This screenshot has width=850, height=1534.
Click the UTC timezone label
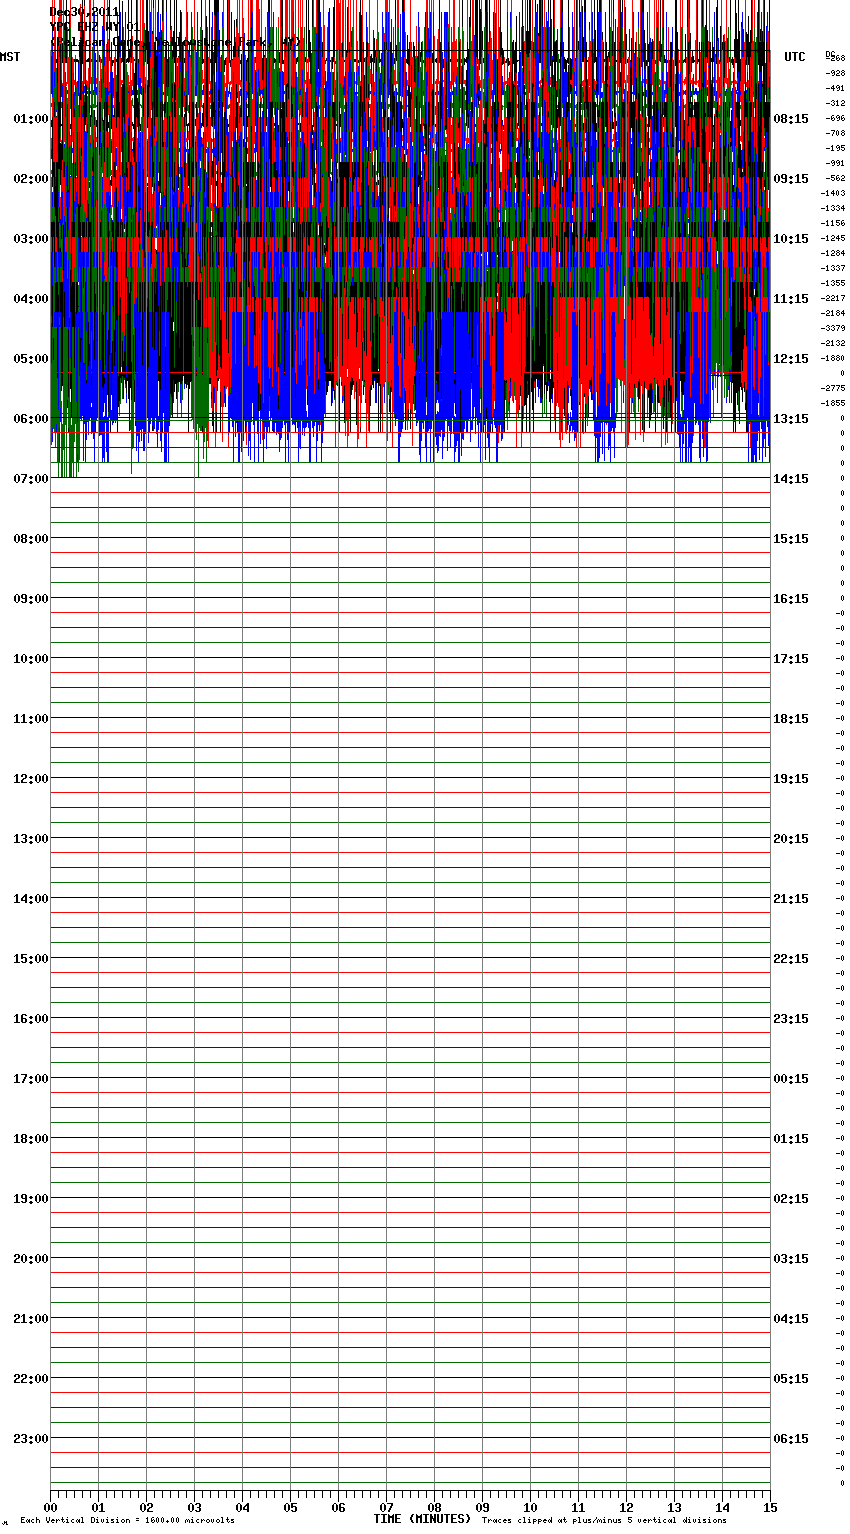point(794,57)
